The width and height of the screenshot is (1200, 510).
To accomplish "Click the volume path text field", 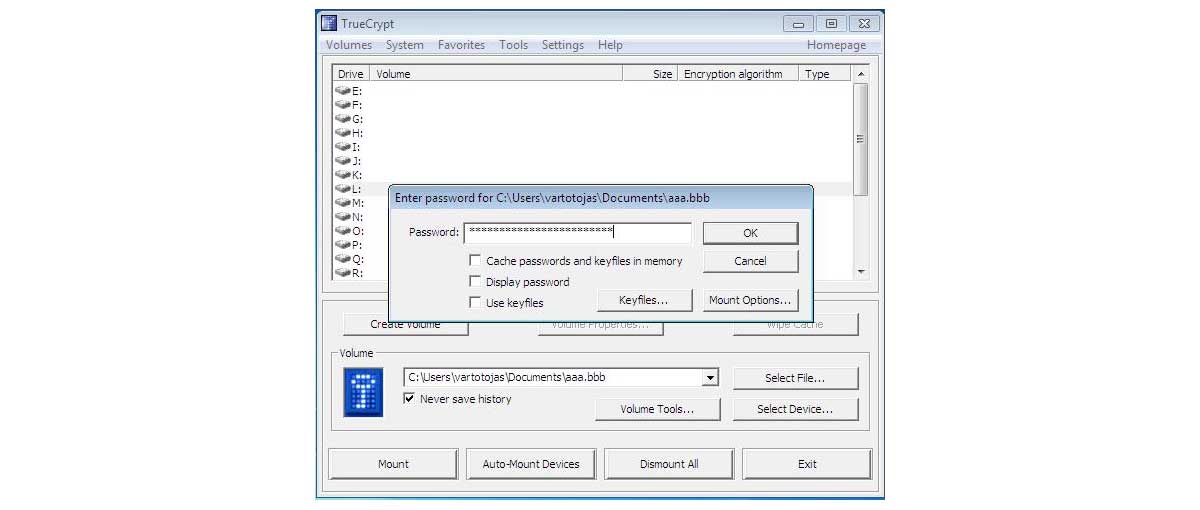I will tap(553, 378).
